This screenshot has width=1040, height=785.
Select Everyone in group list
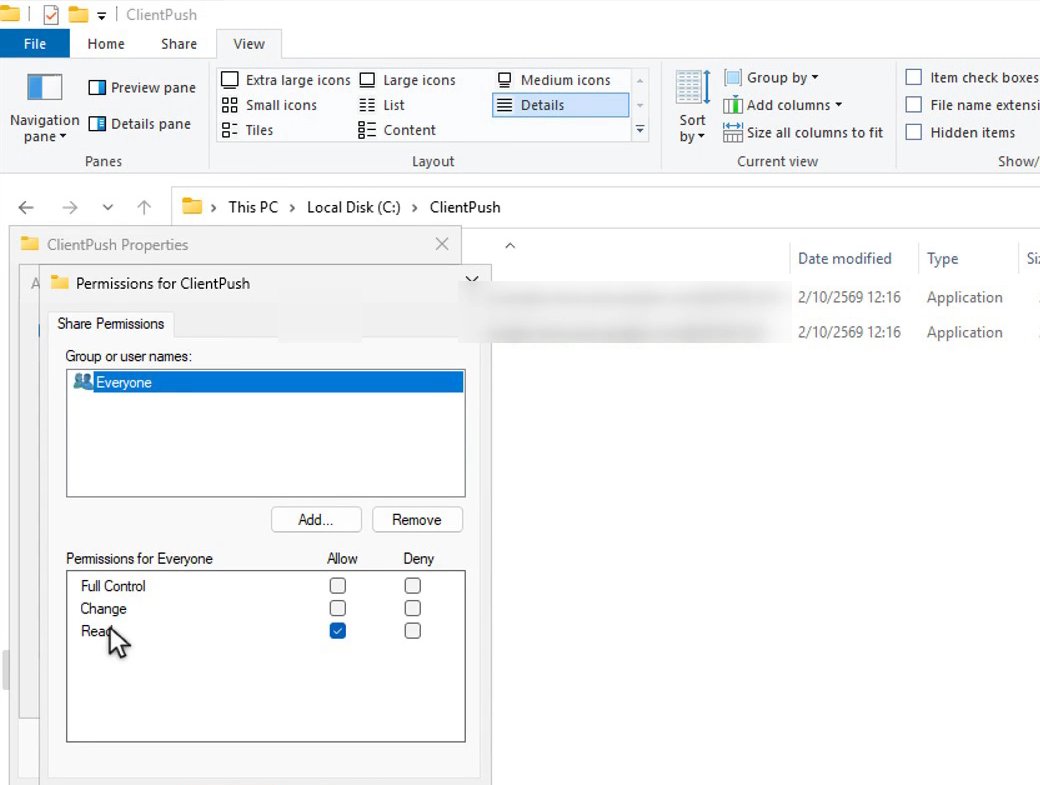pos(265,382)
